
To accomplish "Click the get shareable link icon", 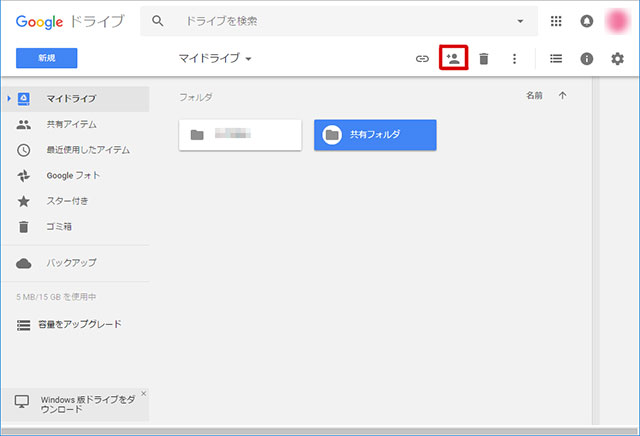I will pyautogui.click(x=422, y=59).
